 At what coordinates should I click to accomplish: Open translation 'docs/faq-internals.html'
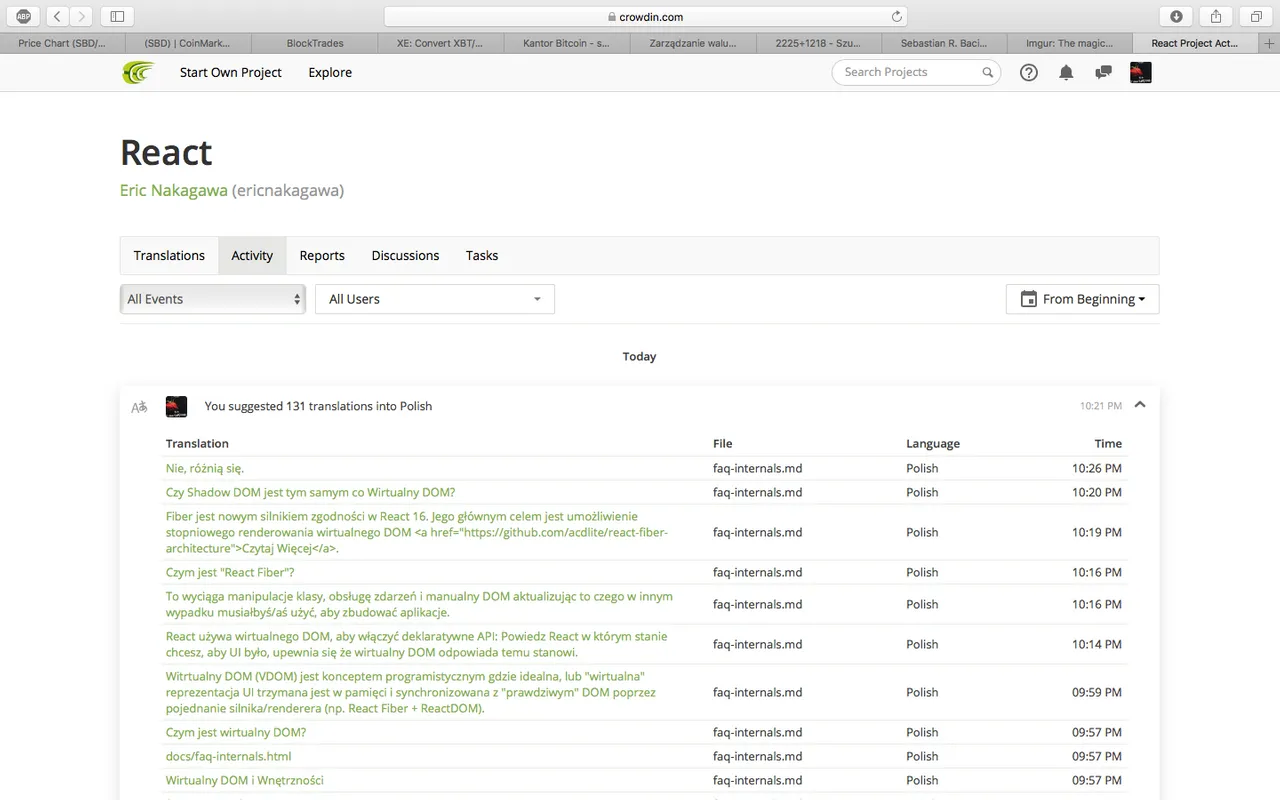coord(229,756)
